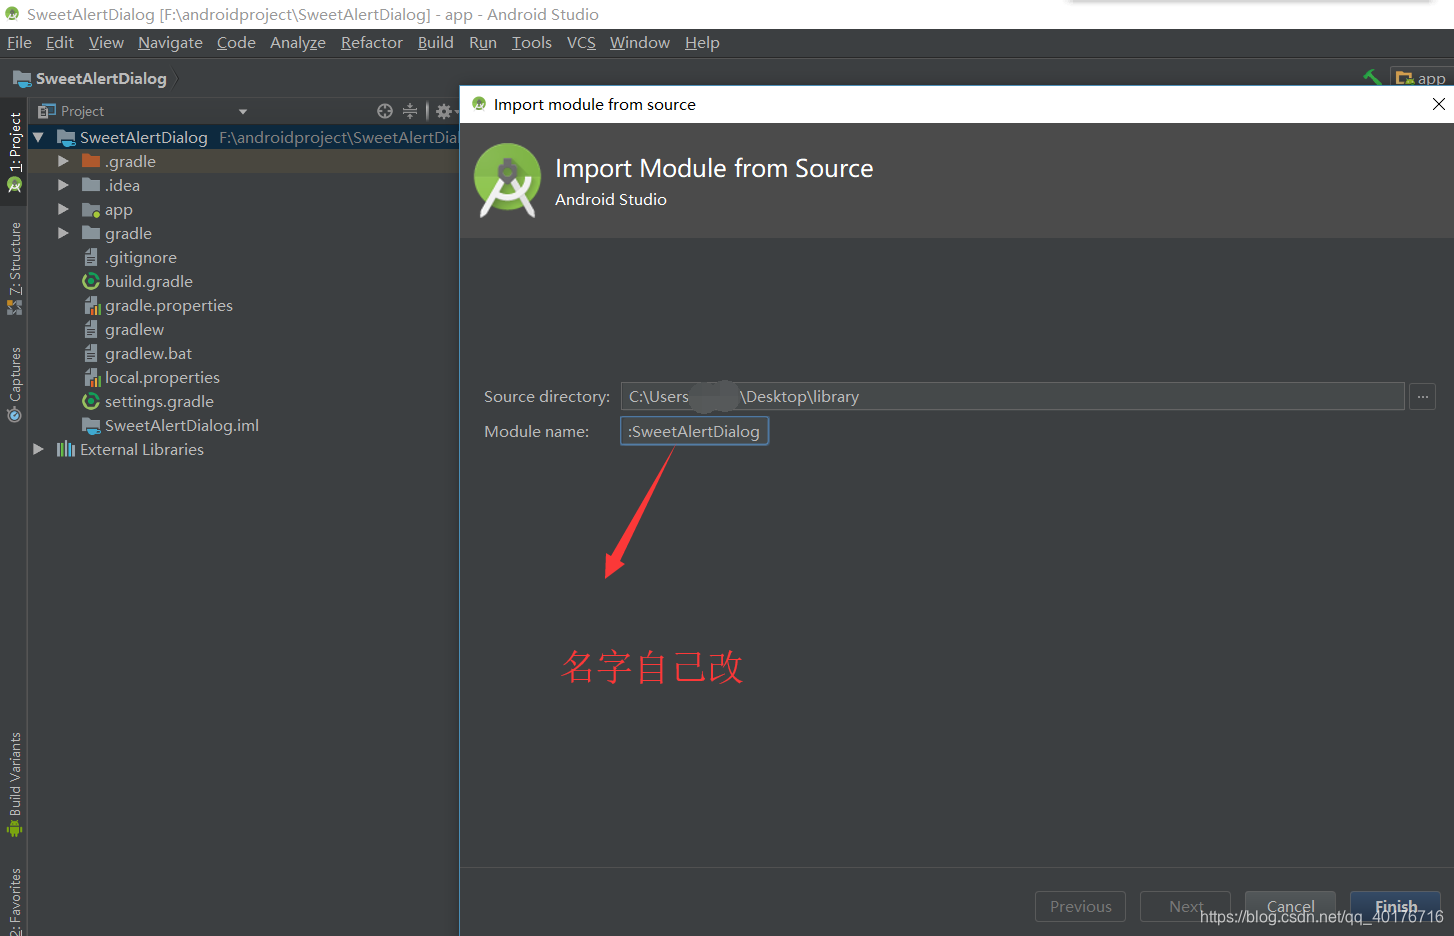Expand the gradle folder
The height and width of the screenshot is (936, 1454).
click(63, 233)
